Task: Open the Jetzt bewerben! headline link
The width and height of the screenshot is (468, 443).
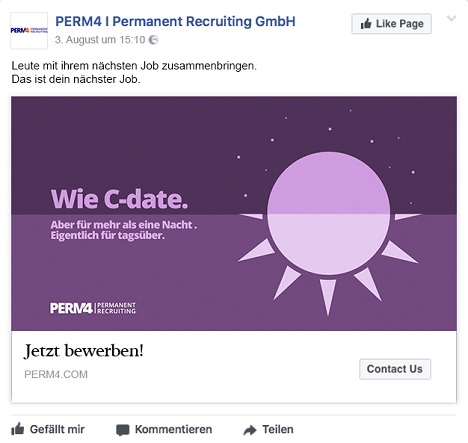Action: (x=84, y=351)
